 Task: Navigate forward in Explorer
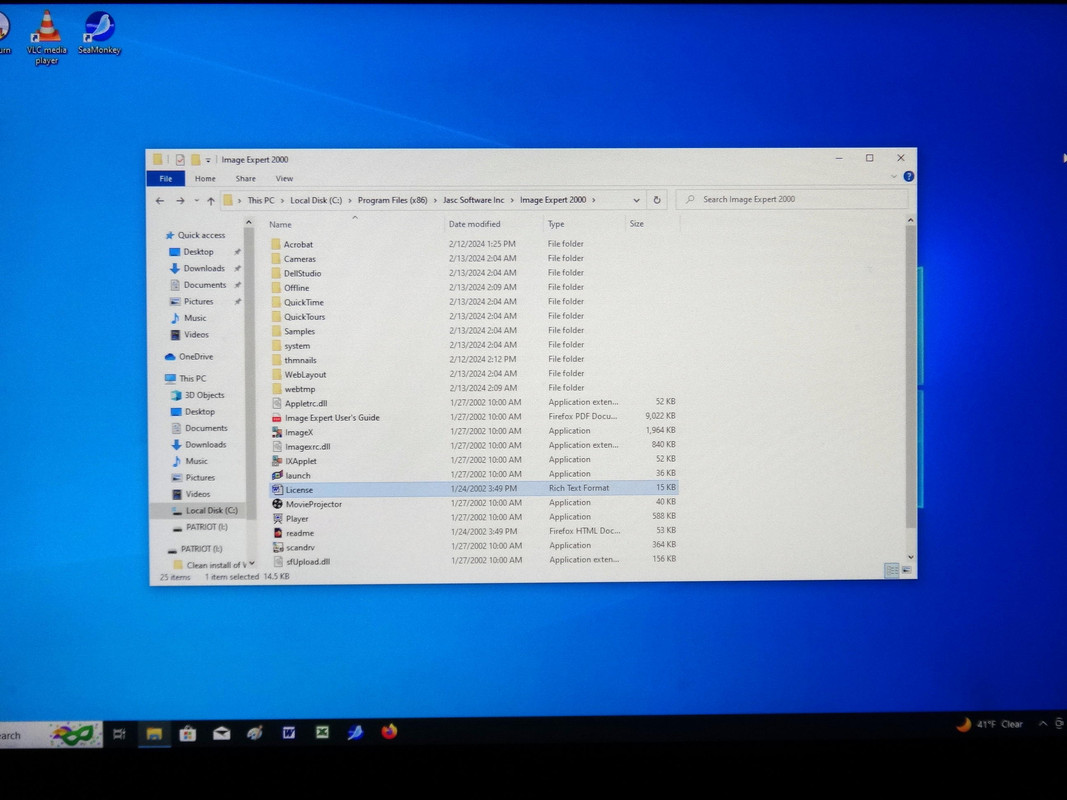pos(180,201)
